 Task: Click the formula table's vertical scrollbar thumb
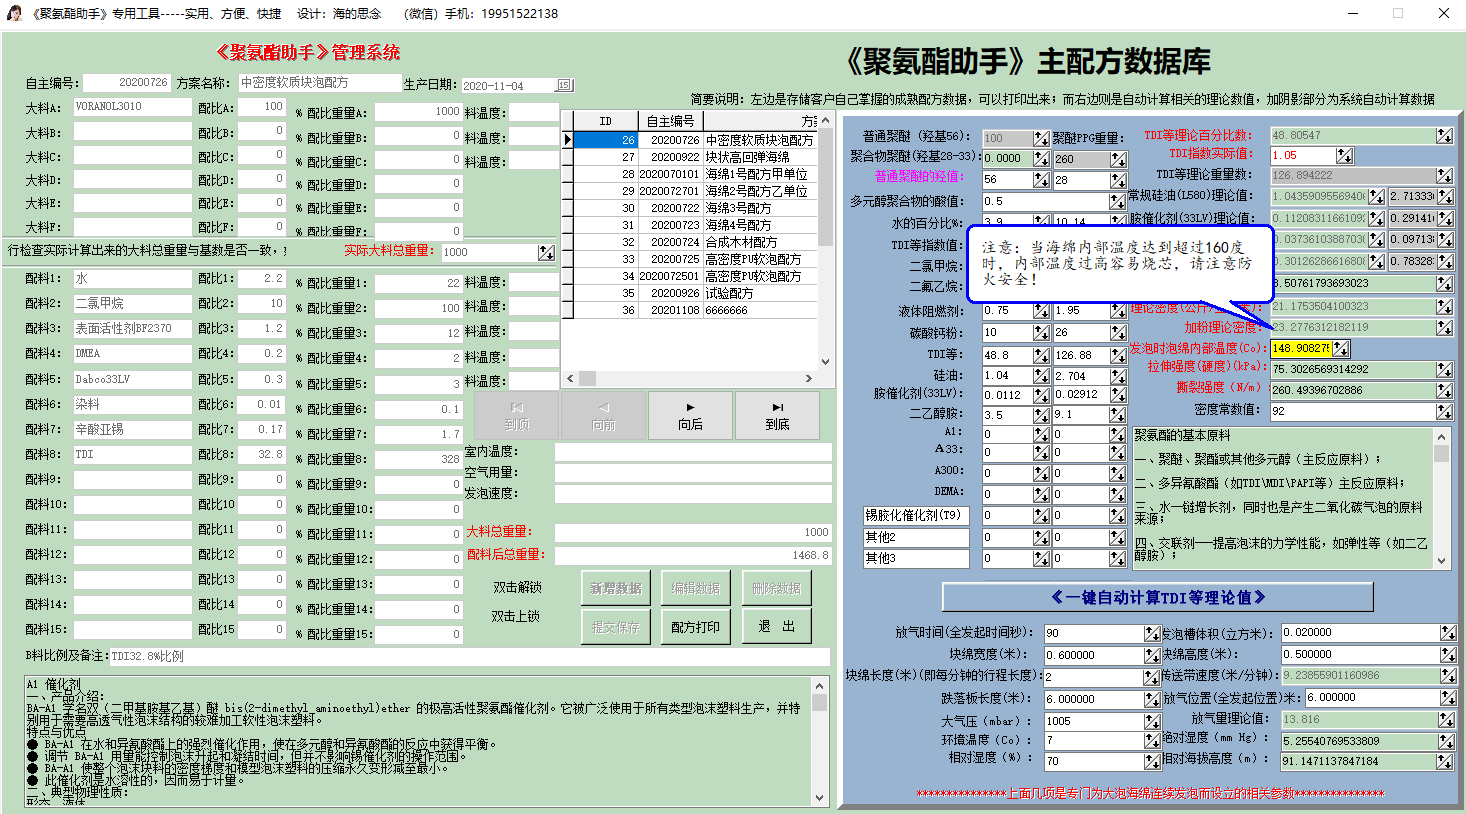point(826,189)
